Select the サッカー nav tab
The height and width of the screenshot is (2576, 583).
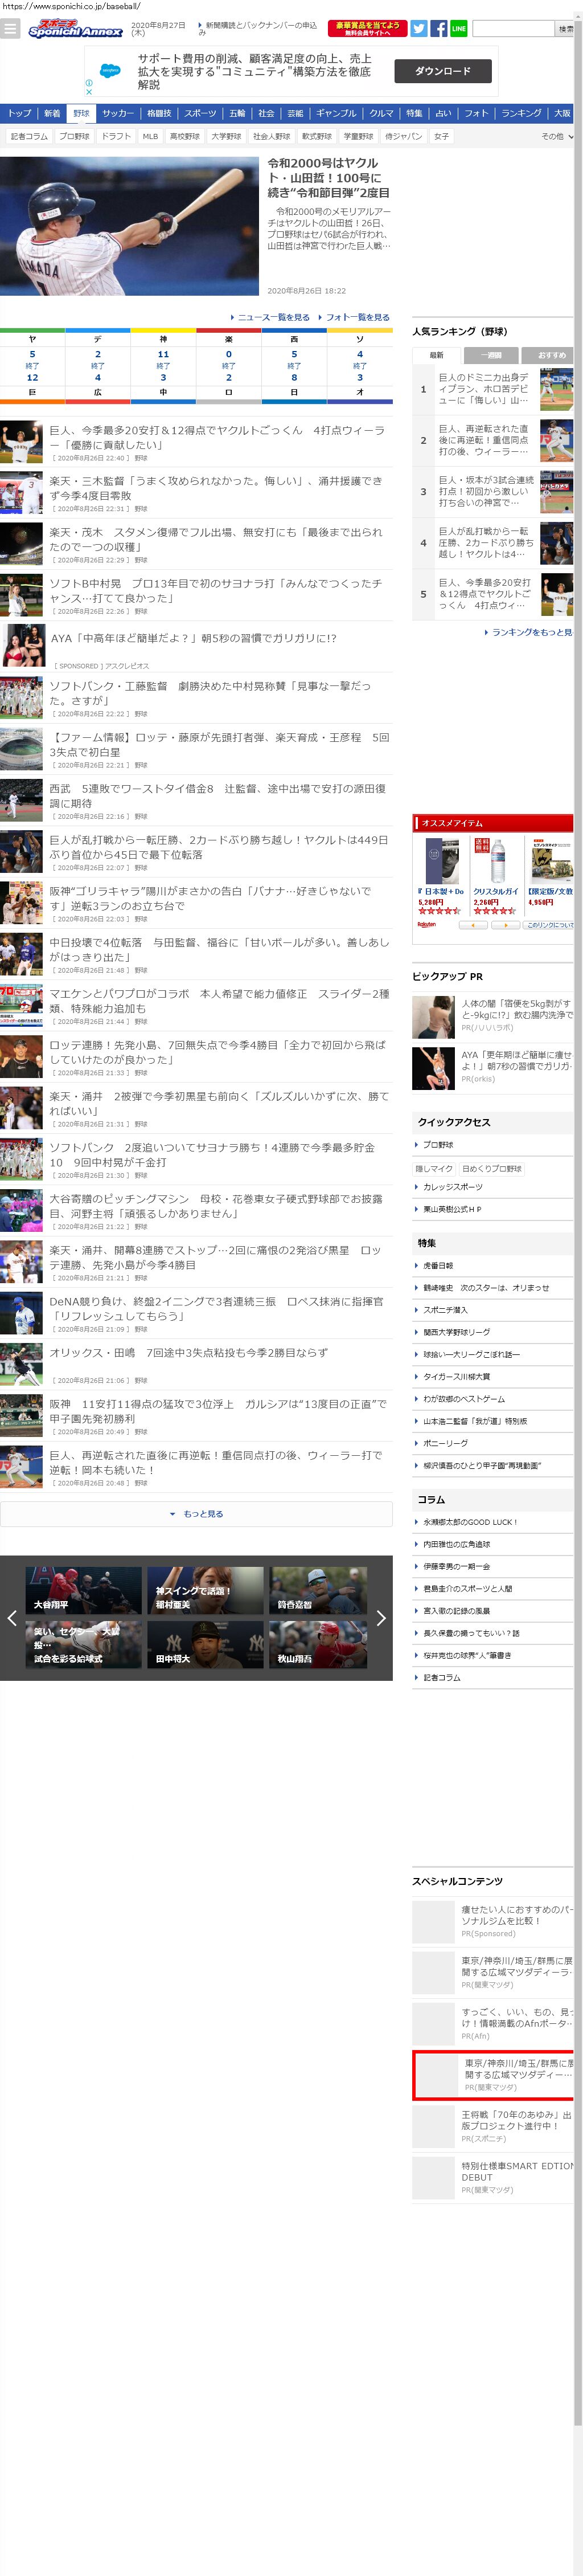click(118, 113)
